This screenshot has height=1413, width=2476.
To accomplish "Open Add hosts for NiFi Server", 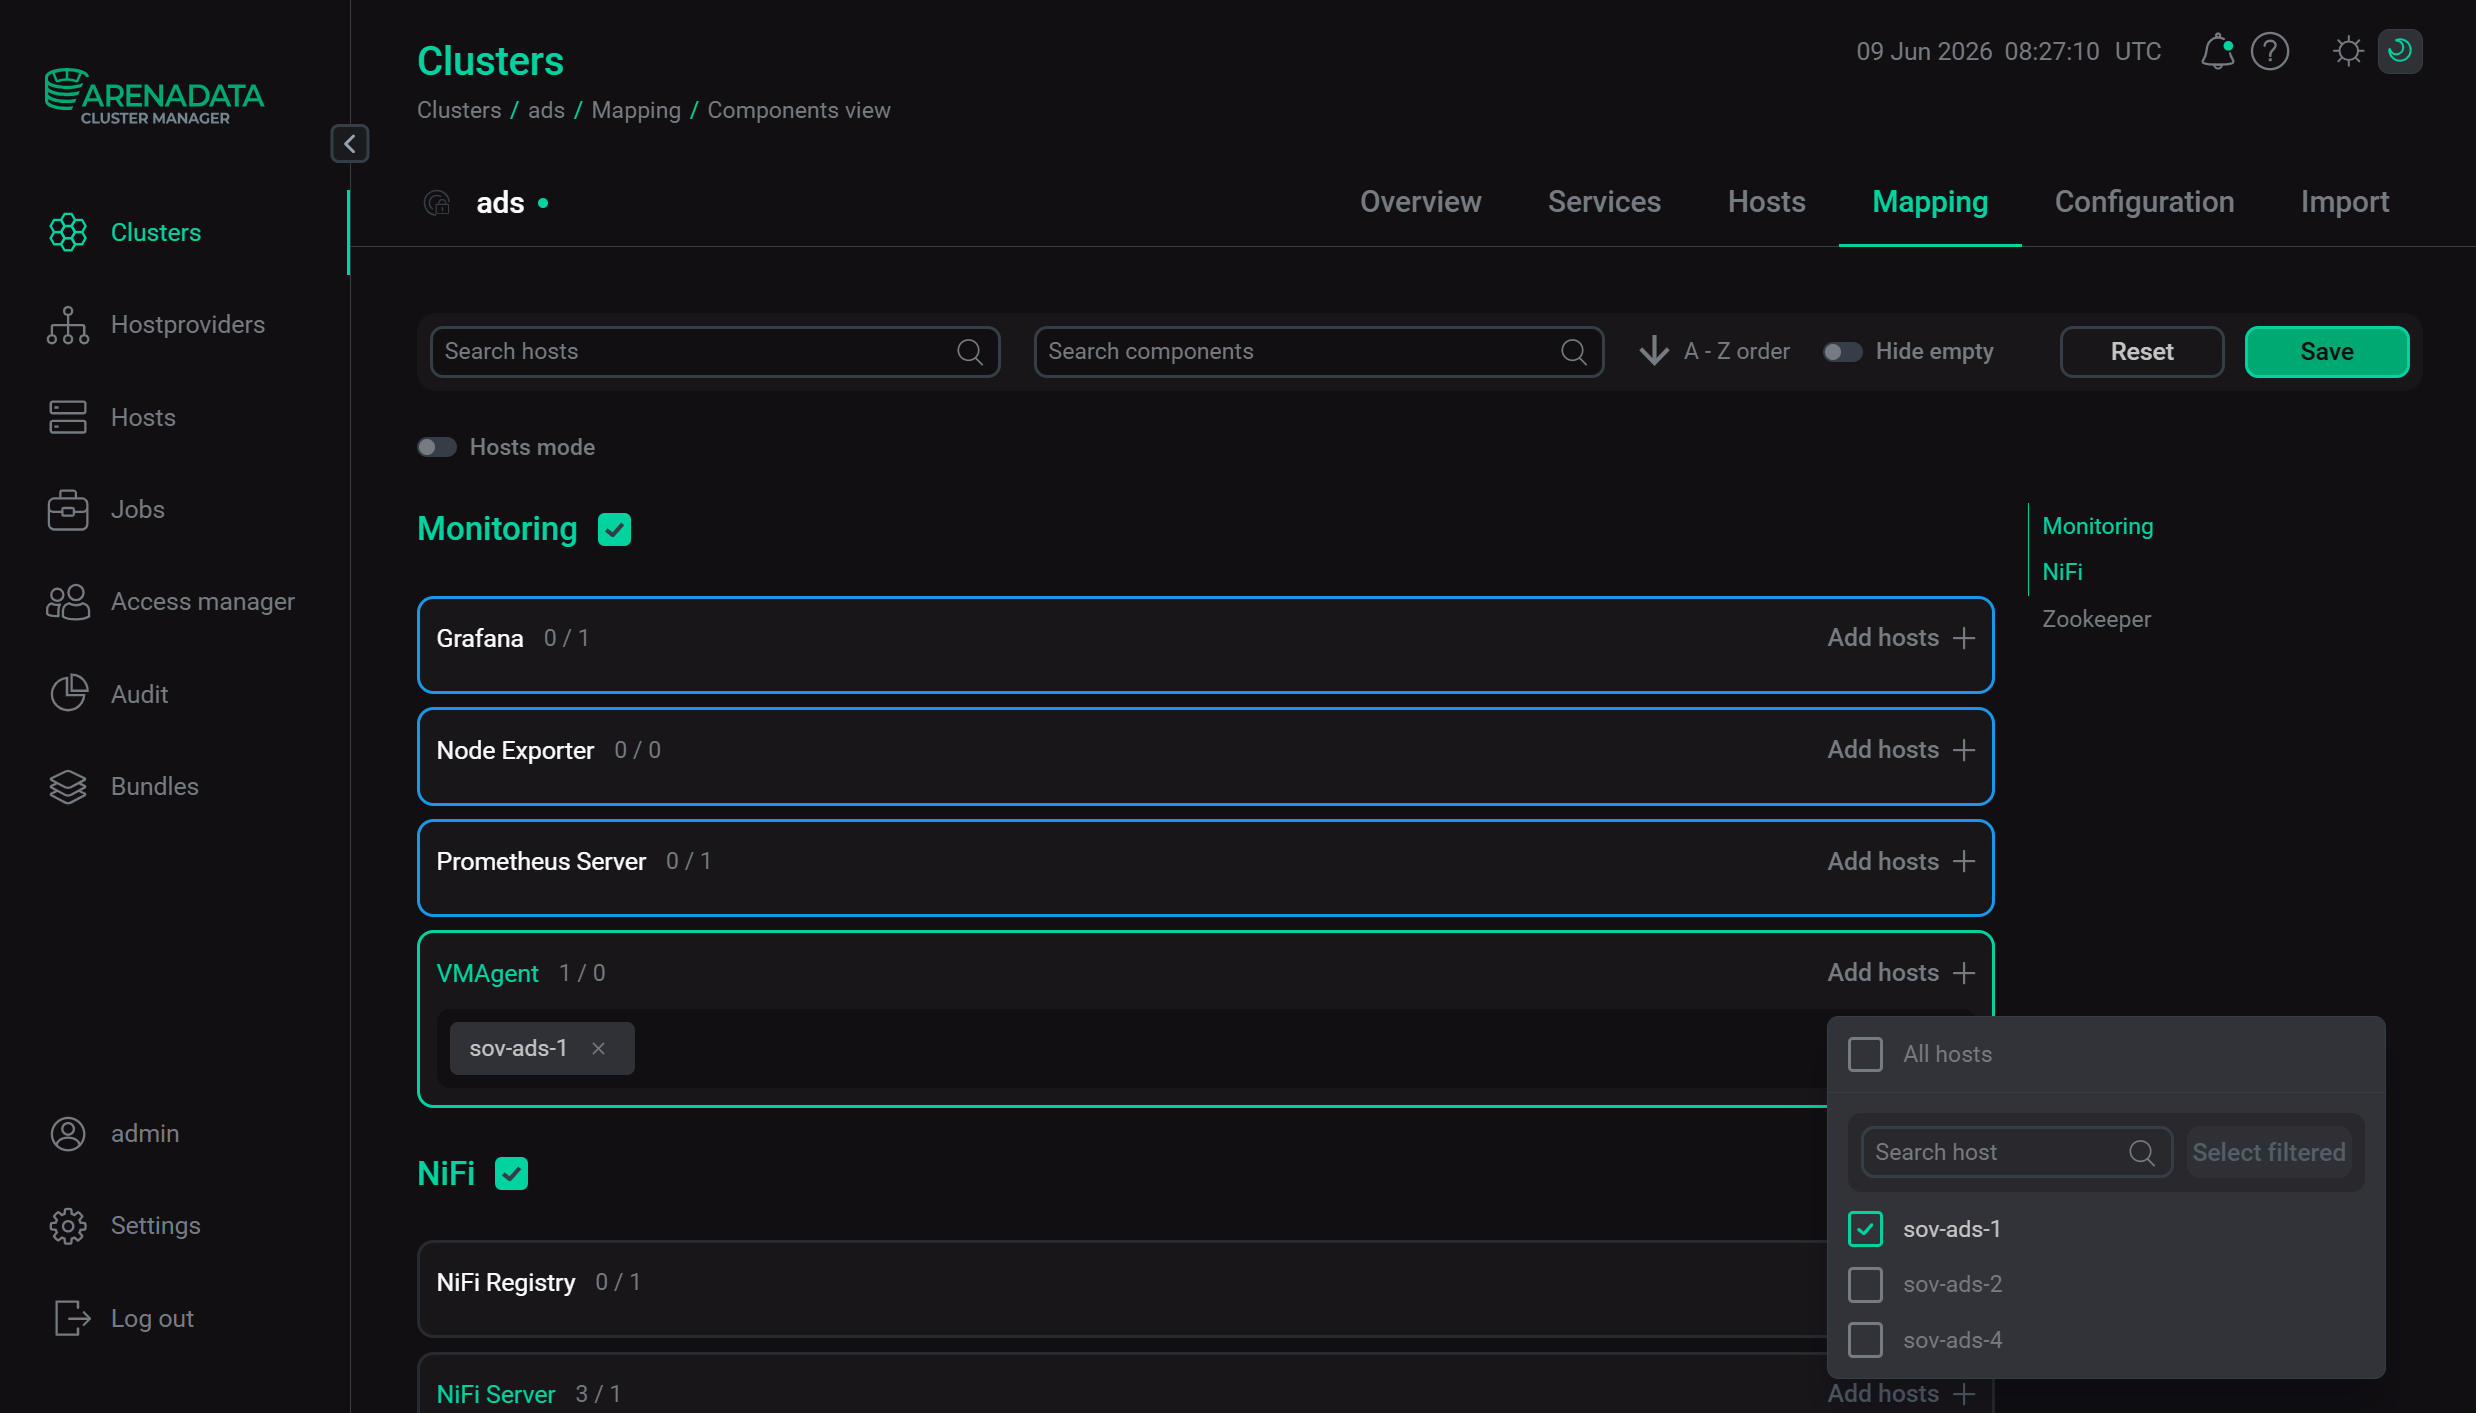I will (1901, 1394).
